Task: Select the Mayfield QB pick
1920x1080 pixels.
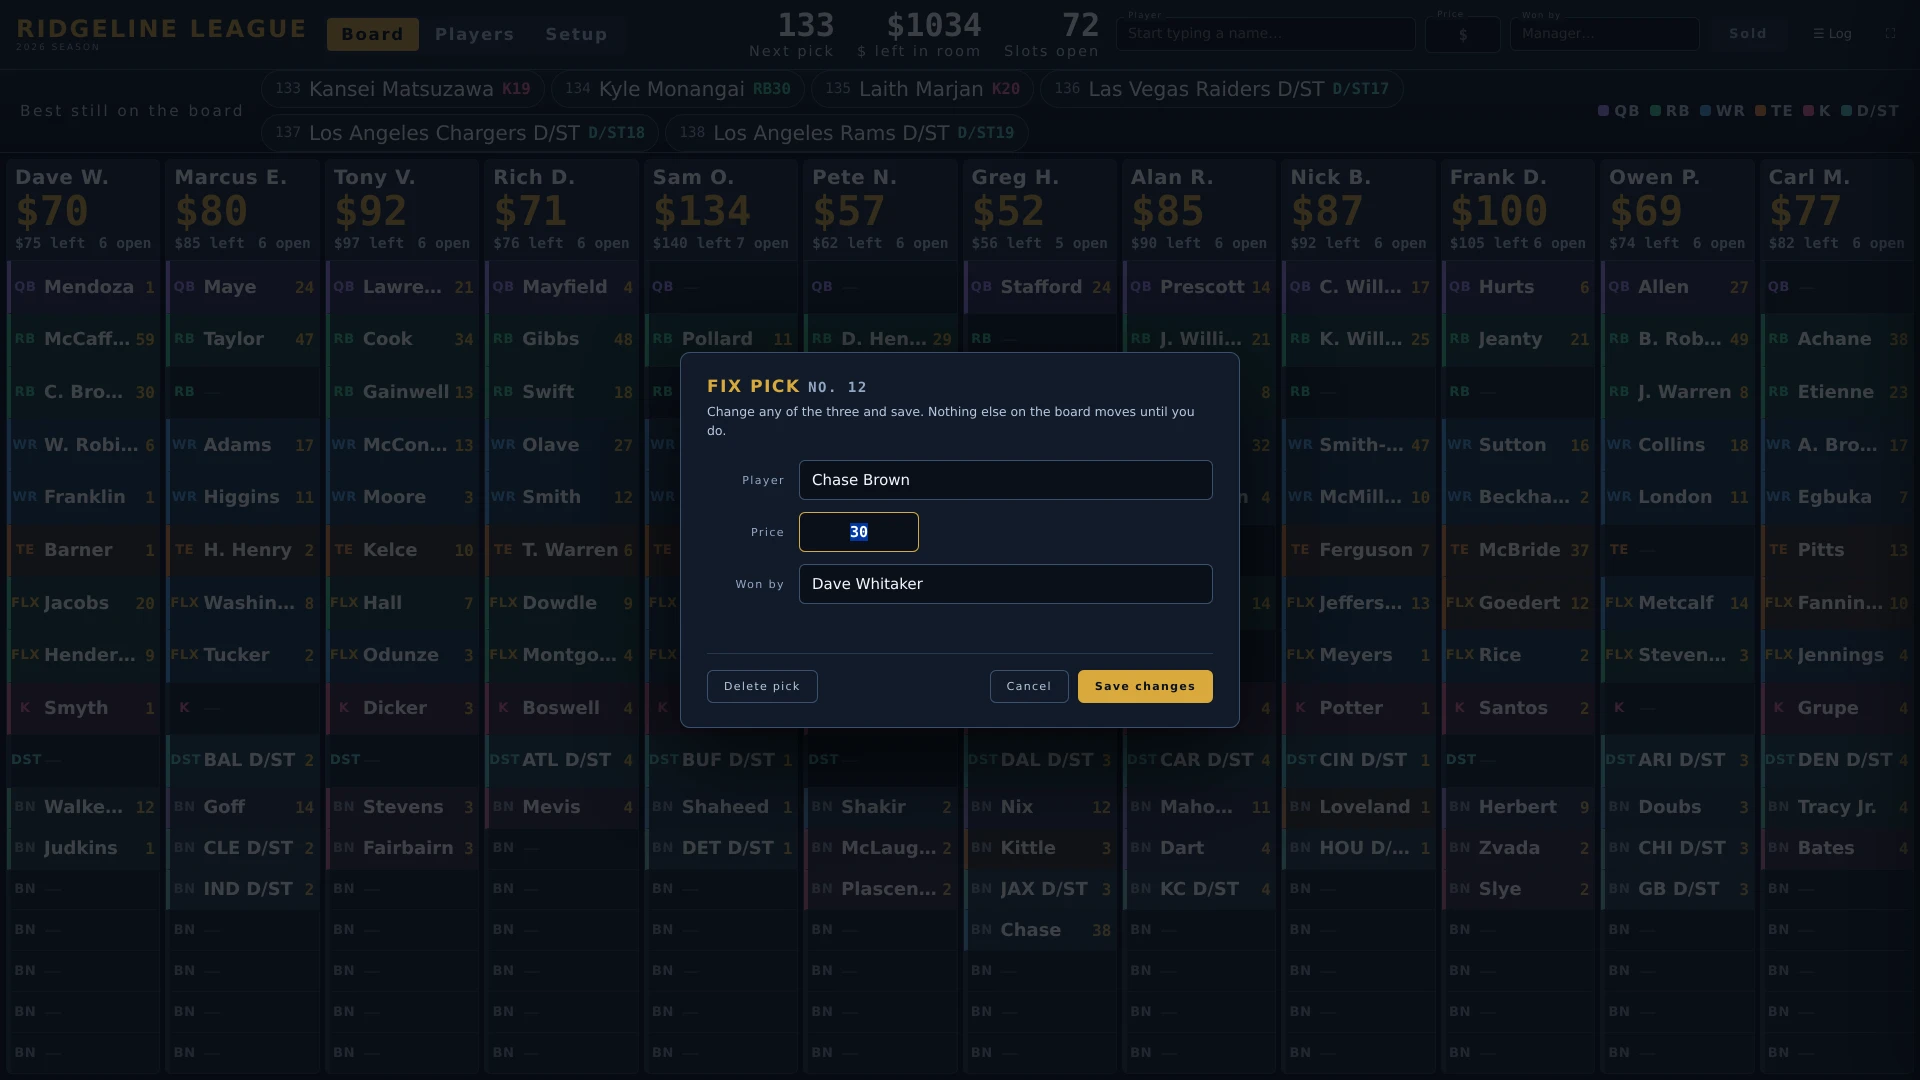Action: click(562, 287)
